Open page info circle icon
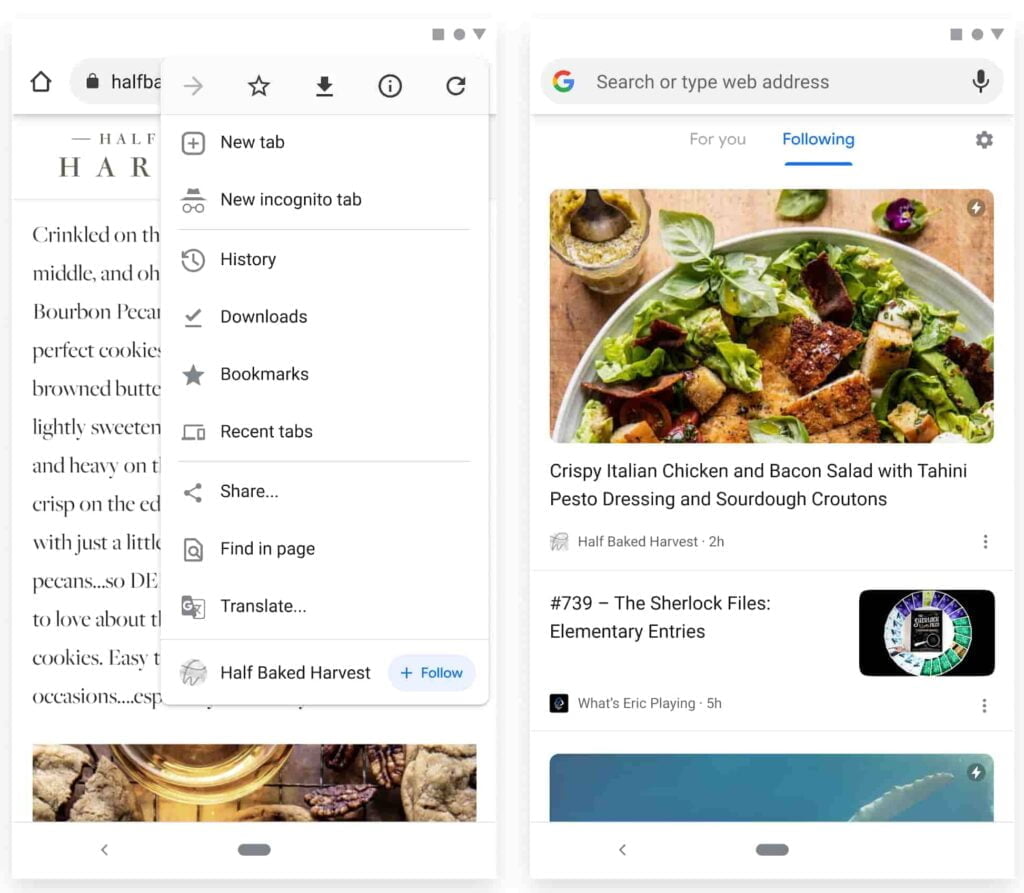 click(x=390, y=86)
